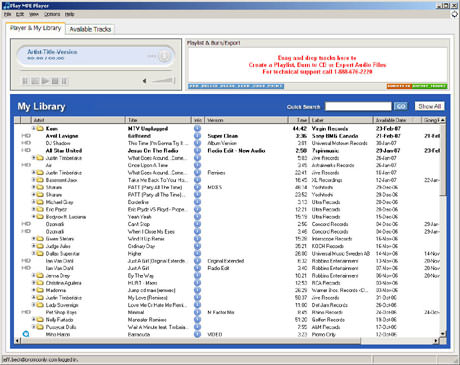Click the HD icon next to DJ Shadow
This screenshot has width=460, height=365.
tap(26, 143)
